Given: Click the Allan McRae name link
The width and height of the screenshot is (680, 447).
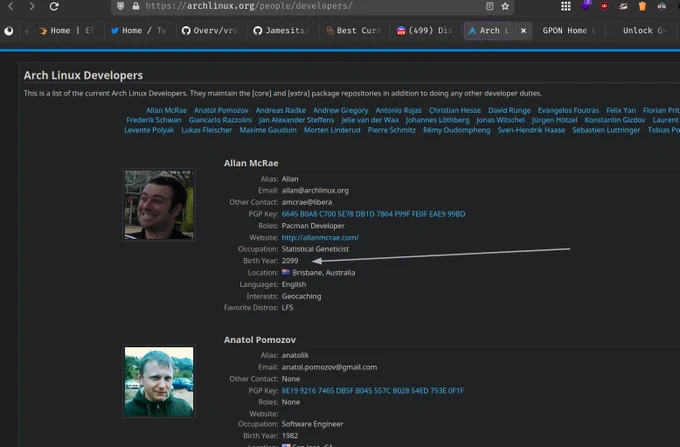Looking at the screenshot, I should [x=166, y=110].
